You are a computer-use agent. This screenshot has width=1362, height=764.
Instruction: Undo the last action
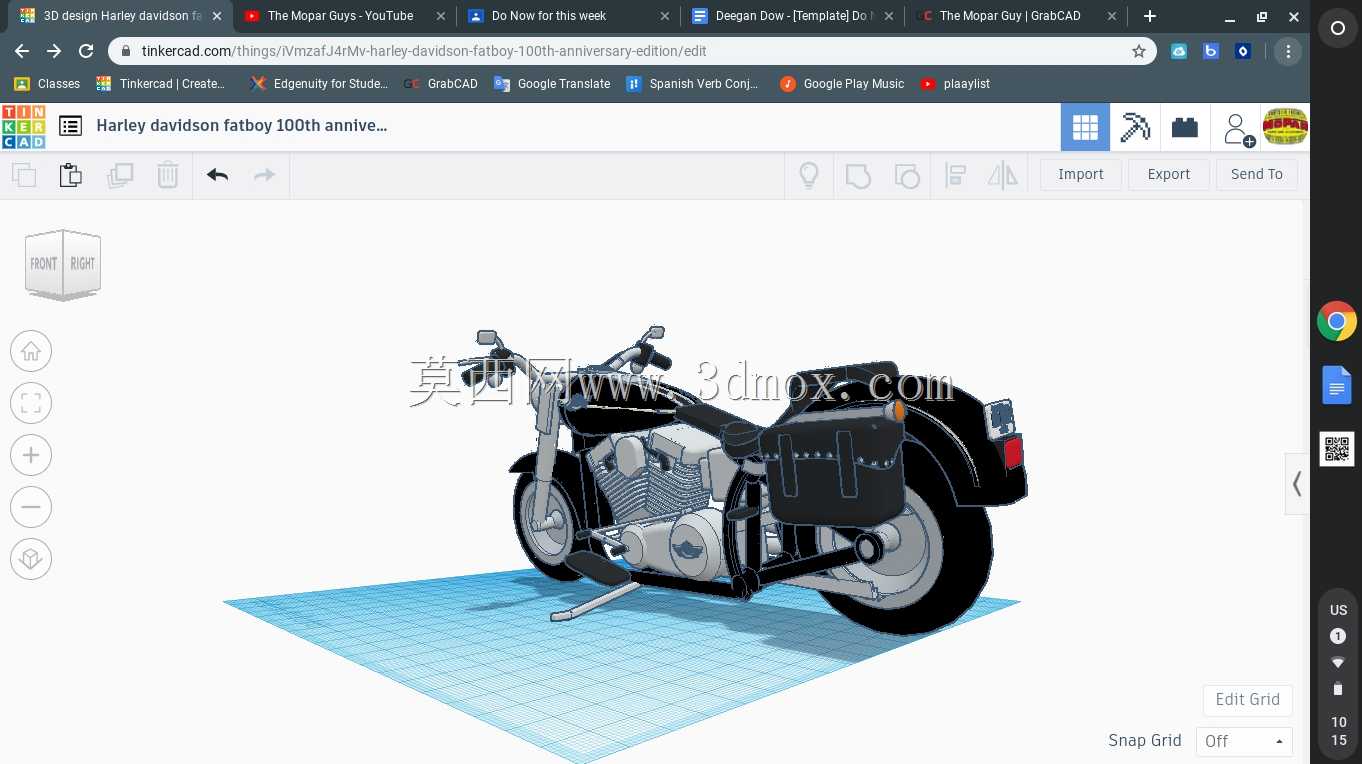point(218,175)
